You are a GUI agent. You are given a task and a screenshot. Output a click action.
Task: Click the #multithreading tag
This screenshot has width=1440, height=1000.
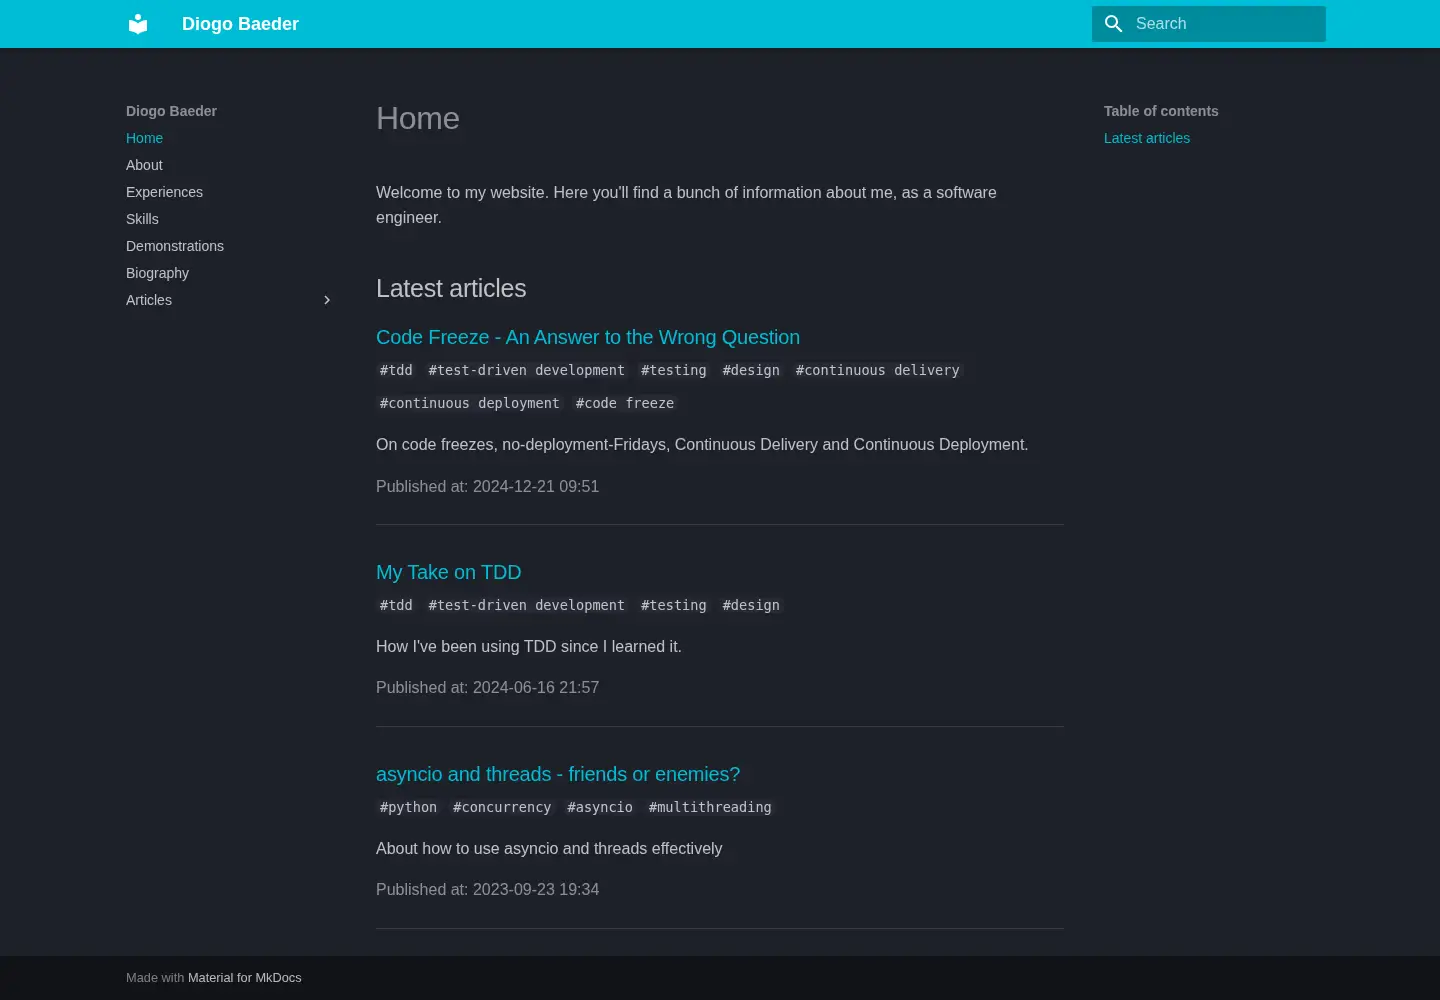(x=710, y=807)
